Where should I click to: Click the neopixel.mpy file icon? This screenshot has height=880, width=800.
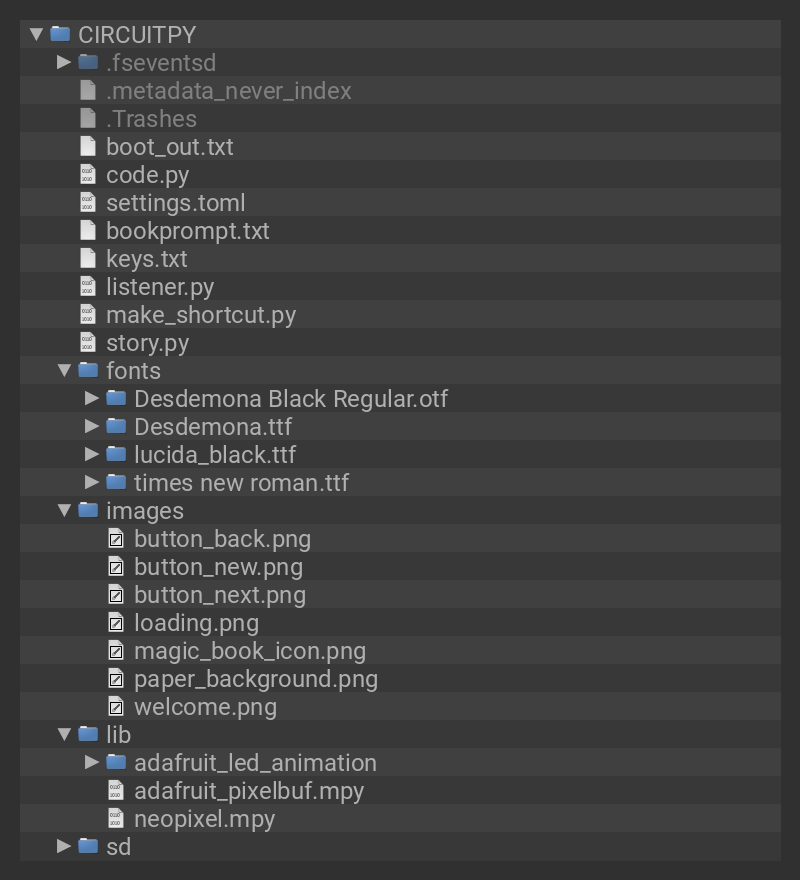click(x=116, y=818)
